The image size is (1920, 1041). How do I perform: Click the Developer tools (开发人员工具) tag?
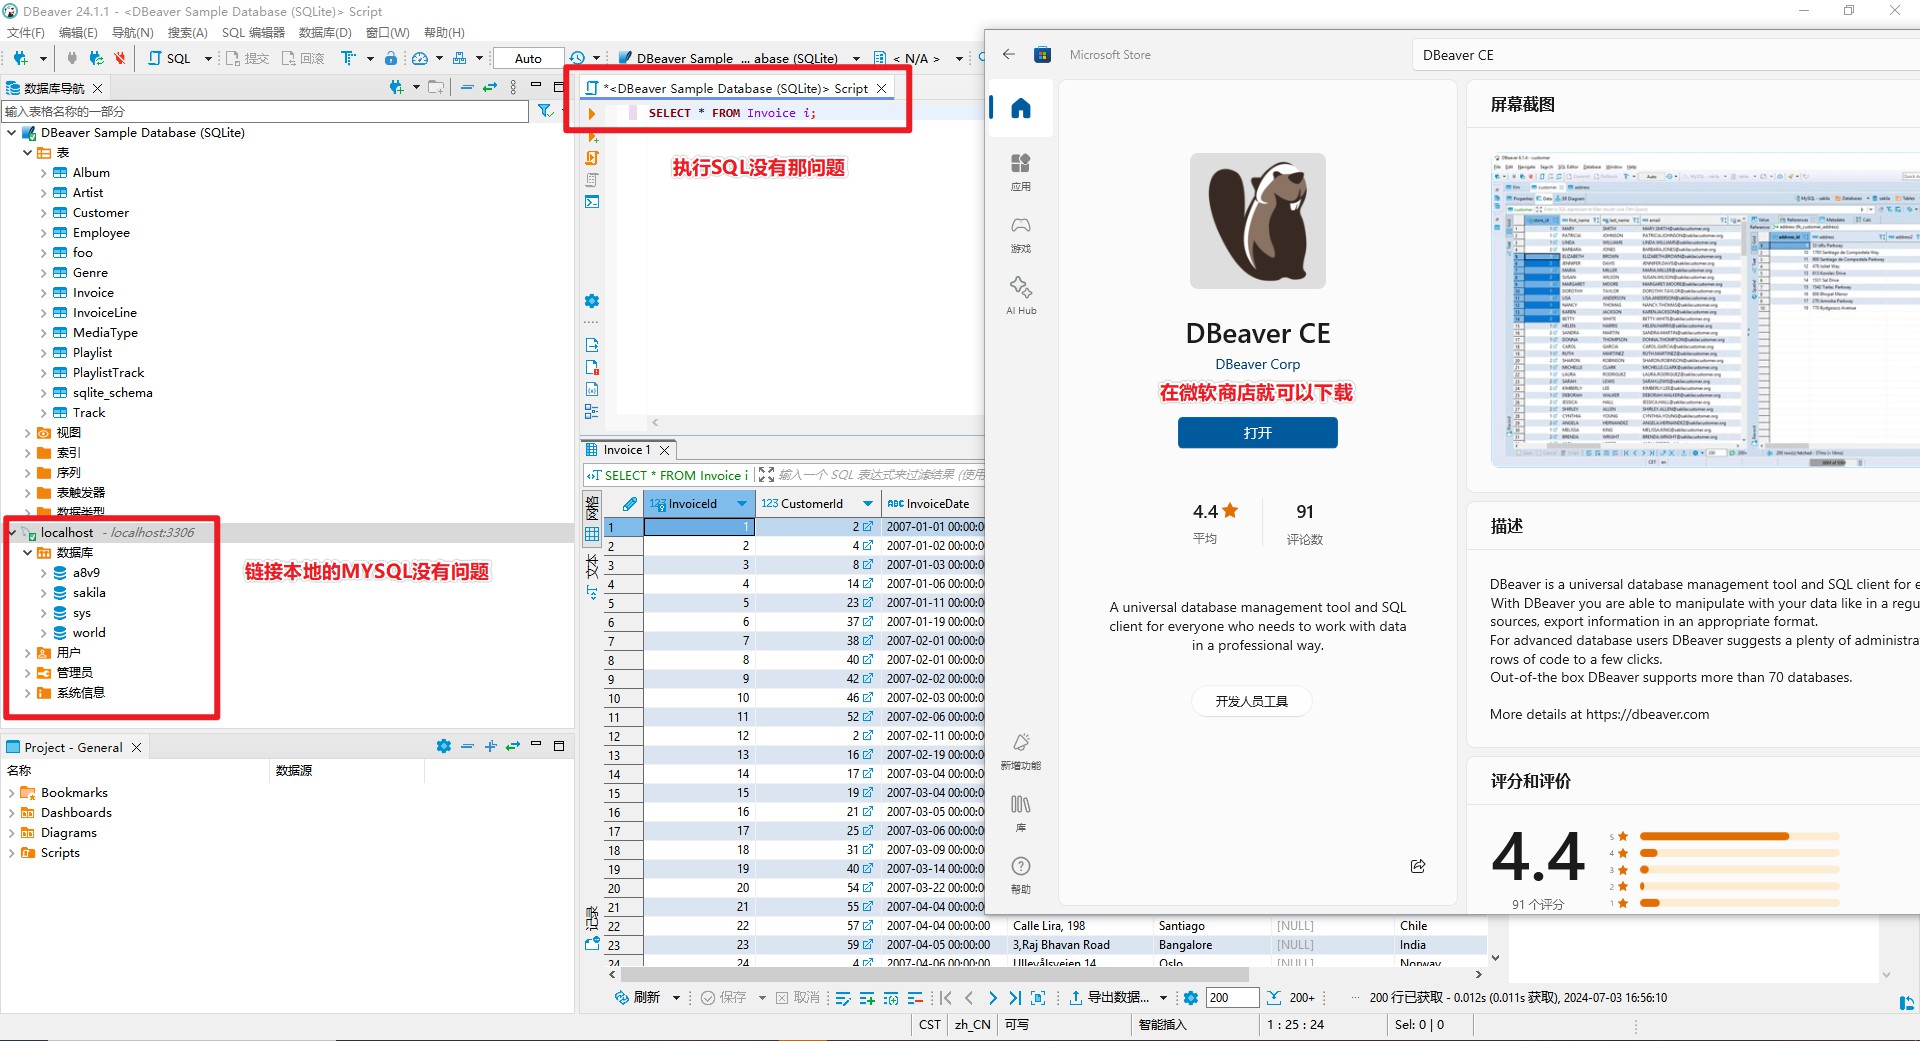click(x=1251, y=701)
